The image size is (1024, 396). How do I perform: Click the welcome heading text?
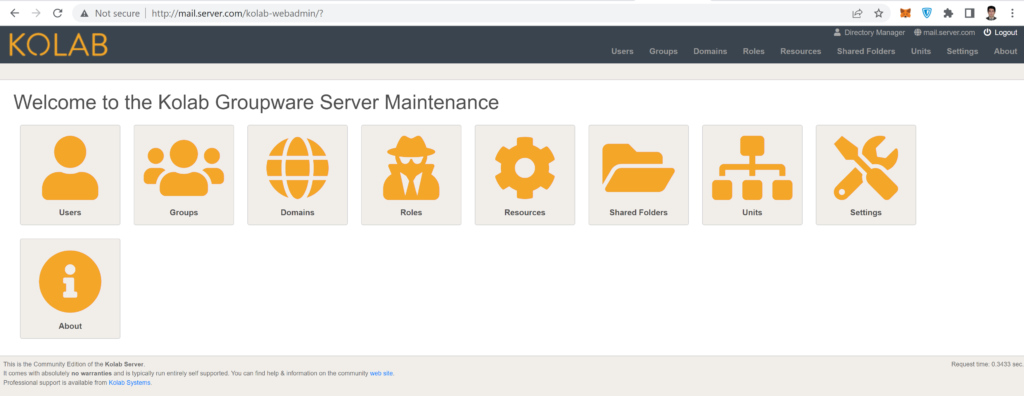coord(256,102)
